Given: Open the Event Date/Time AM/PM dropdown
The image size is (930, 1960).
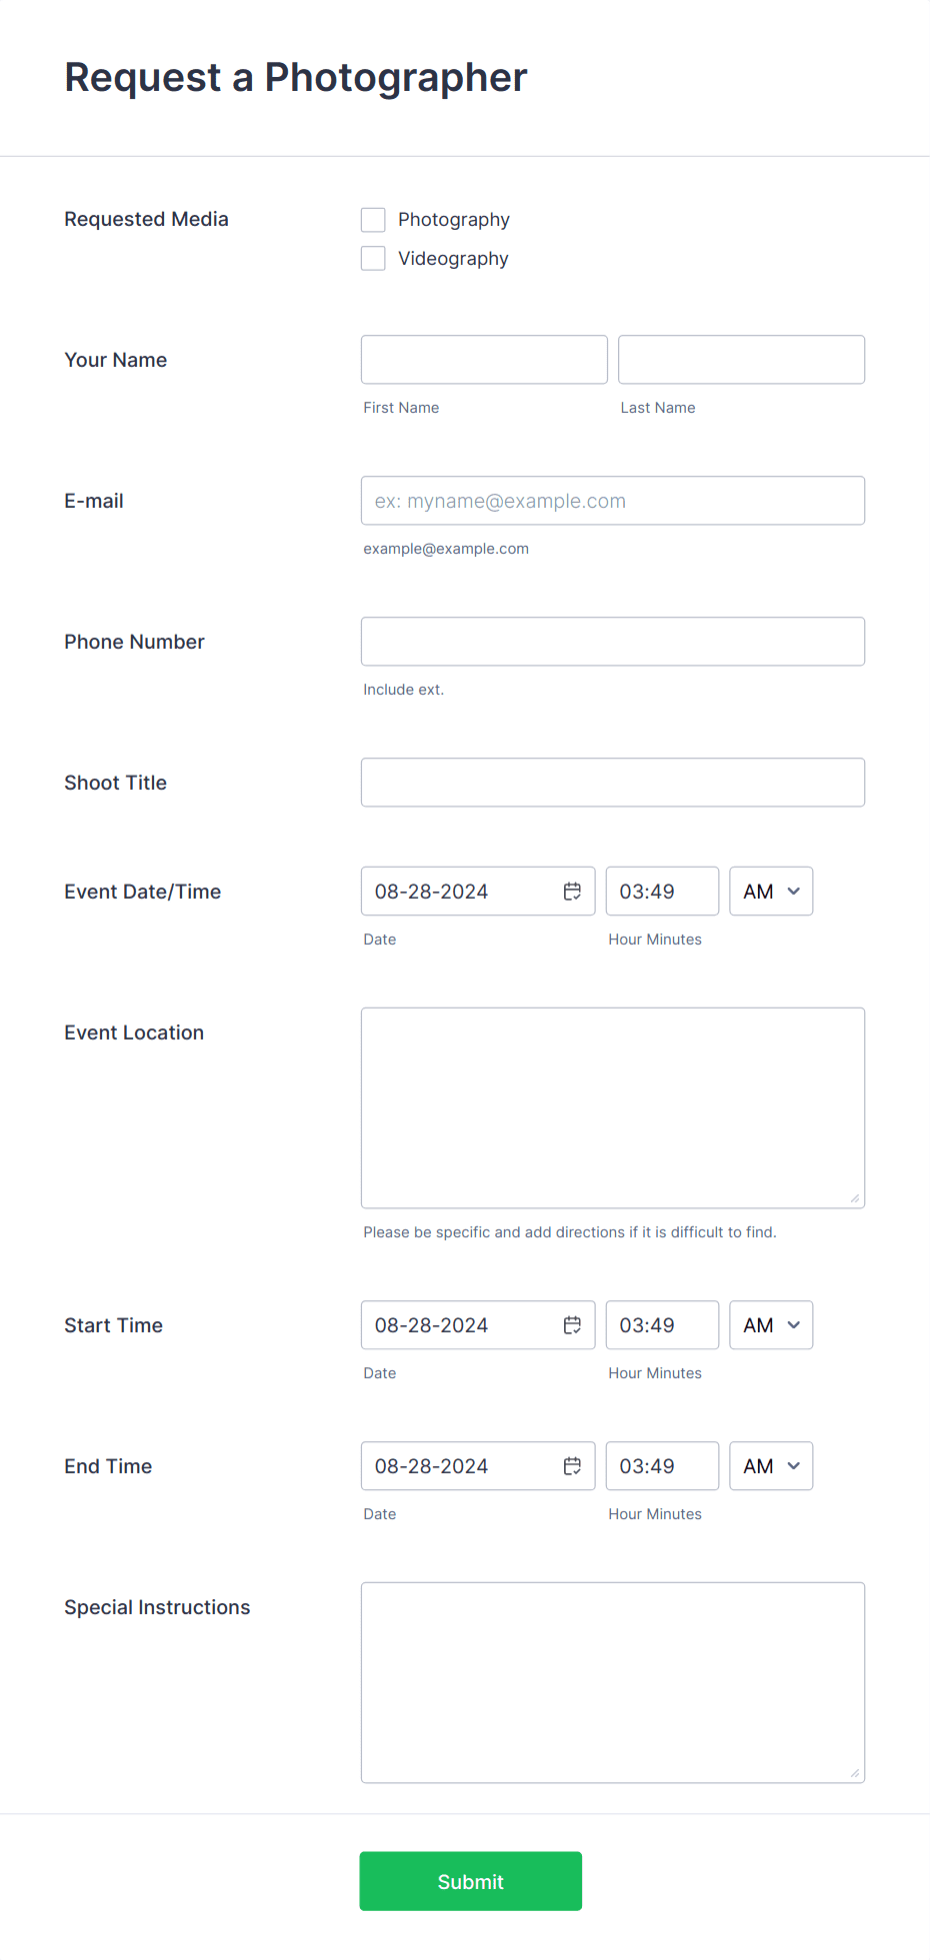Looking at the screenshot, I should click(770, 891).
